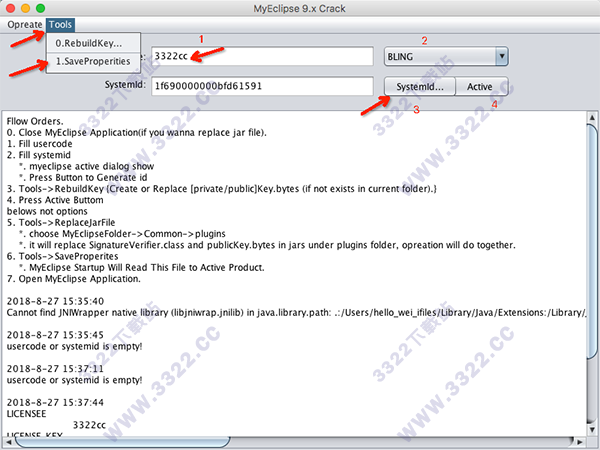Click '0. Close MyEclipse Application' line
This screenshot has height=450, width=600.
[137, 133]
